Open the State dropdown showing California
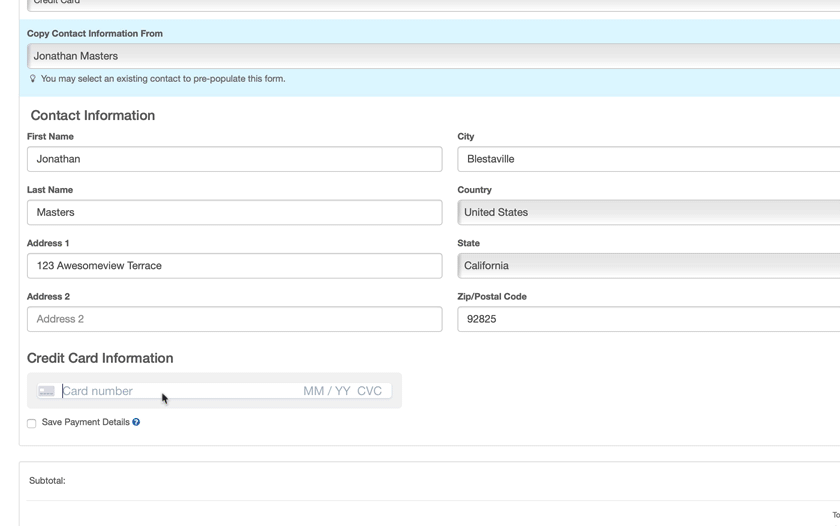Image resolution: width=840 pixels, height=526 pixels. pos(648,266)
